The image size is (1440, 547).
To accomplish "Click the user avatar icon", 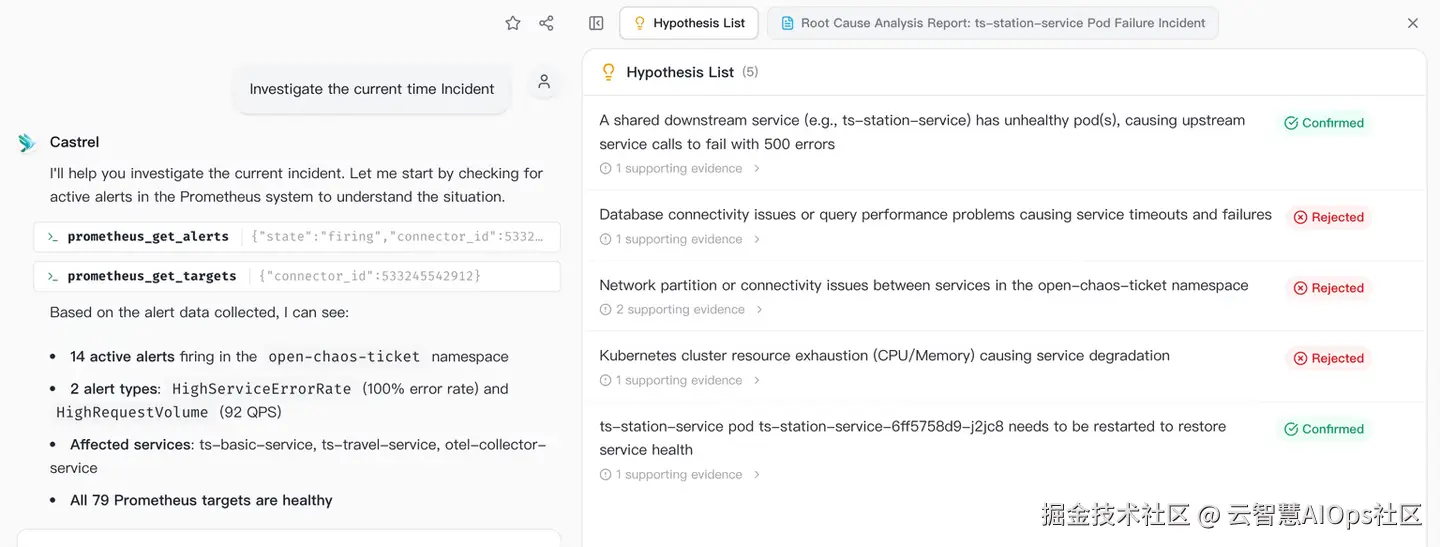I will tap(544, 82).
